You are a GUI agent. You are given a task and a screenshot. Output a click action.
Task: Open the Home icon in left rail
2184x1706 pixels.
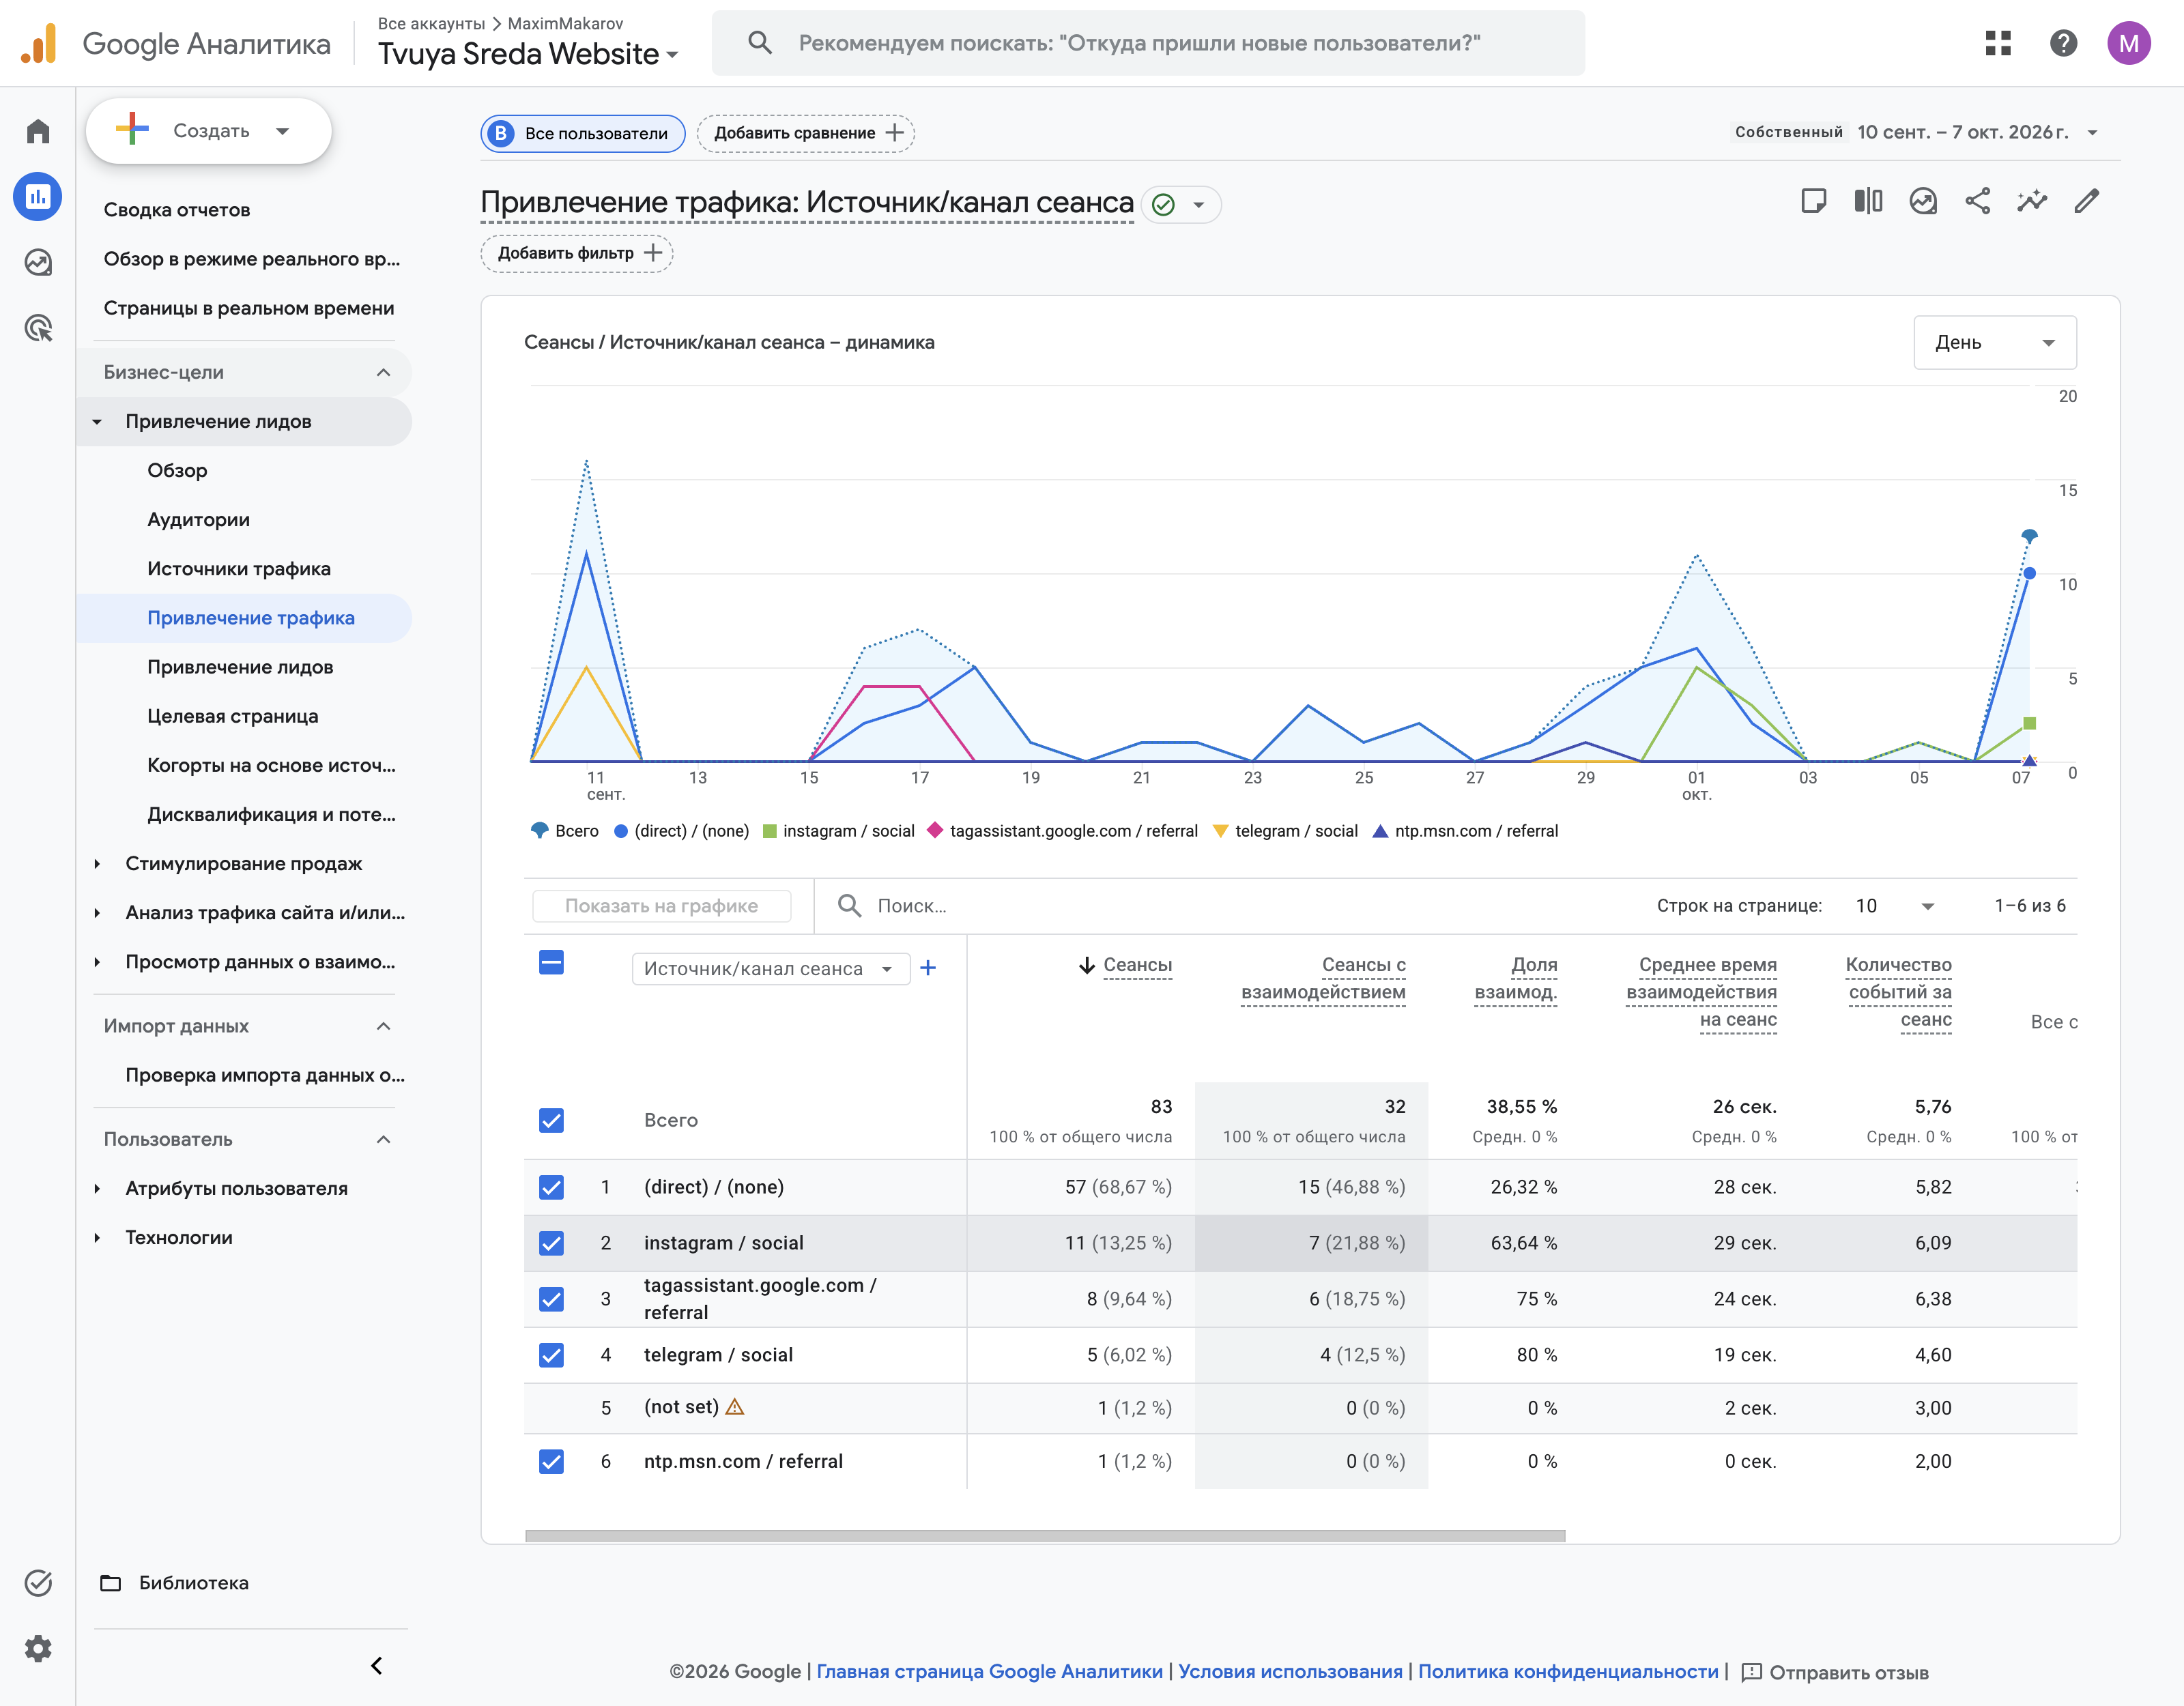point(38,131)
